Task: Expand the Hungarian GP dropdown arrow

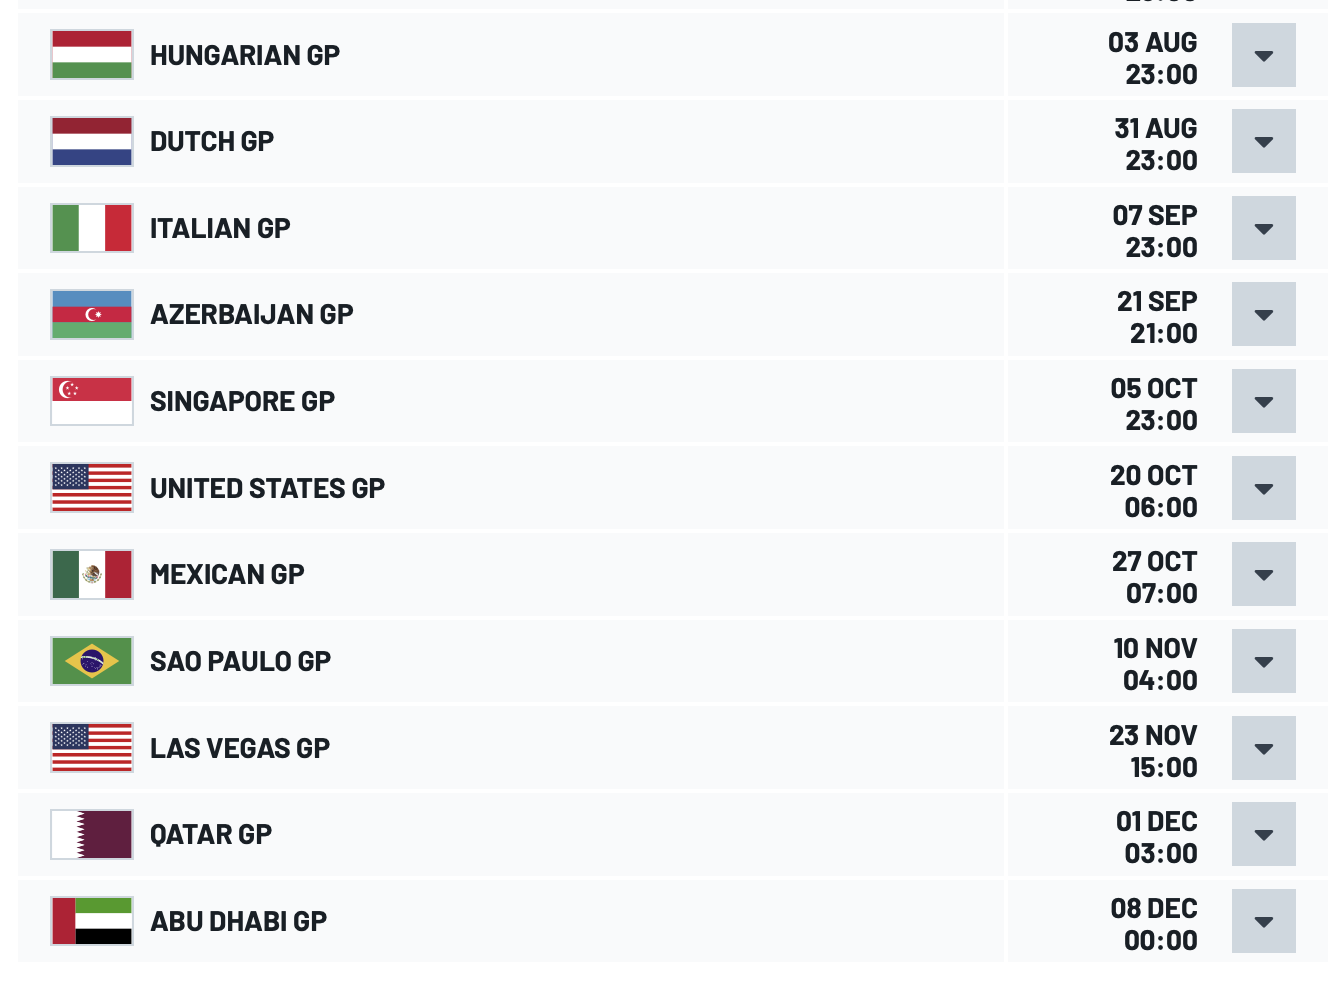Action: (x=1264, y=55)
